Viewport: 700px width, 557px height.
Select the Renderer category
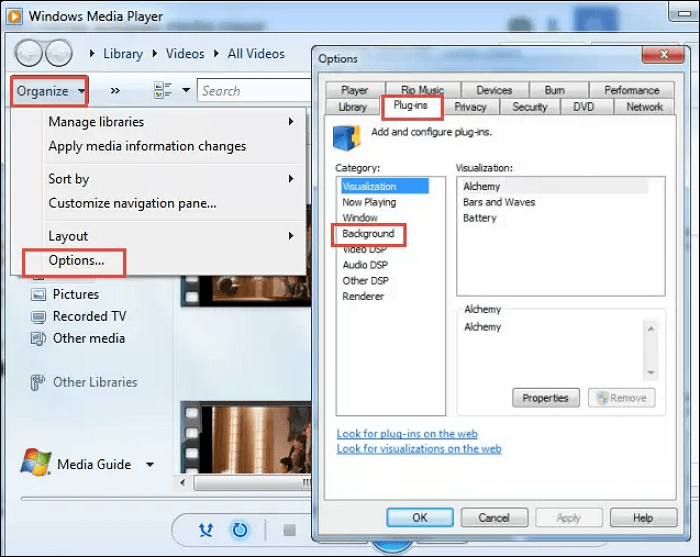click(x=363, y=296)
